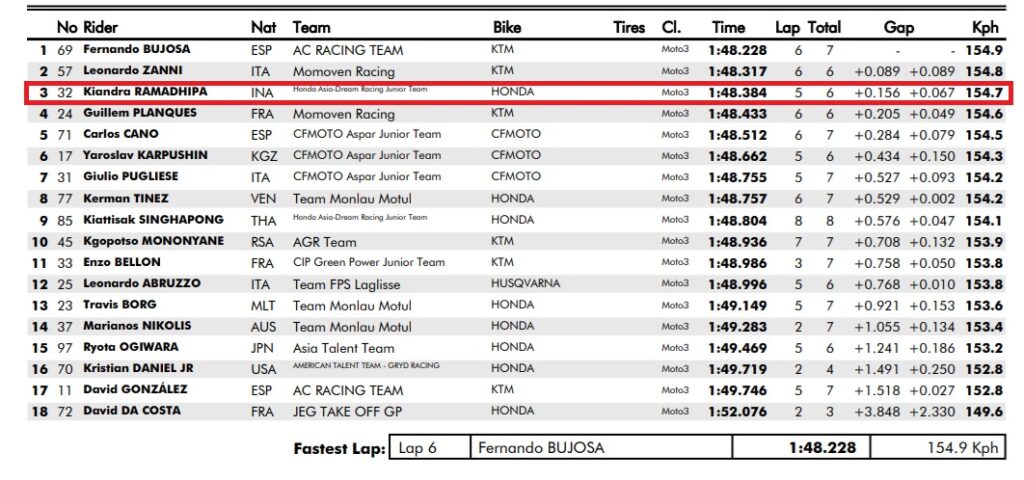Image resolution: width=1024 pixels, height=480 pixels.
Task: Click rider name Fernando BUJOSA
Action: [136, 50]
